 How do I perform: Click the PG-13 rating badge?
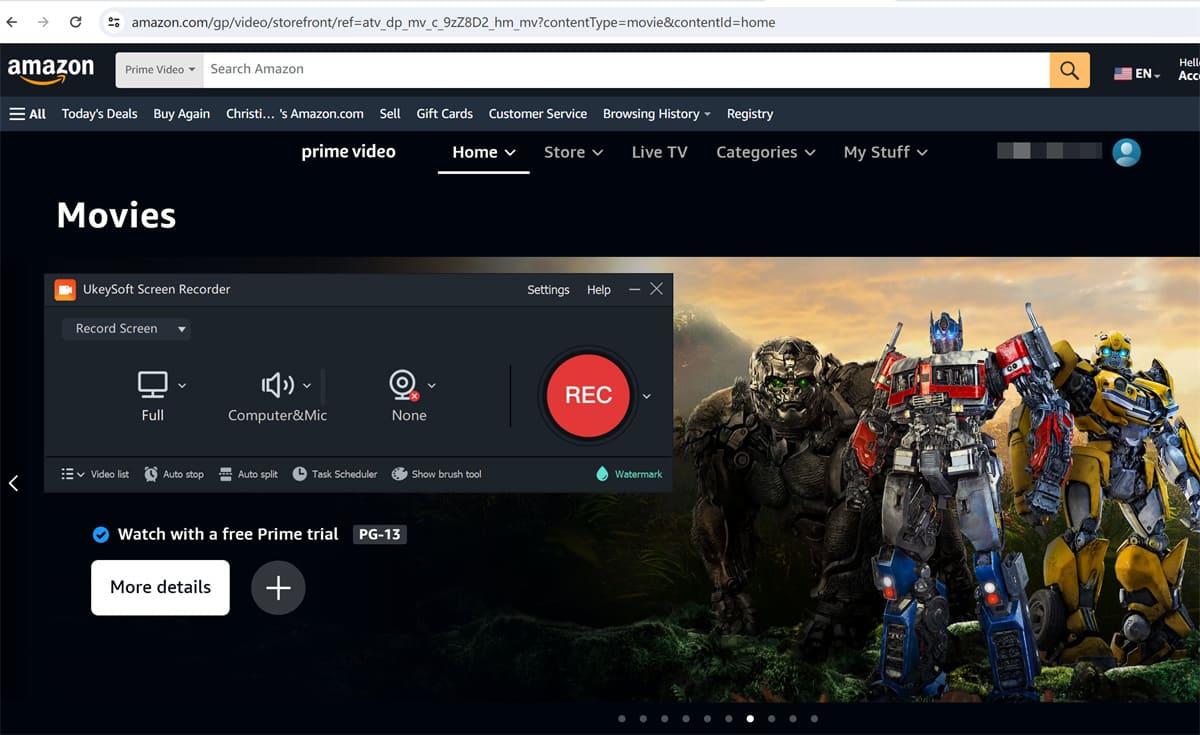380,534
